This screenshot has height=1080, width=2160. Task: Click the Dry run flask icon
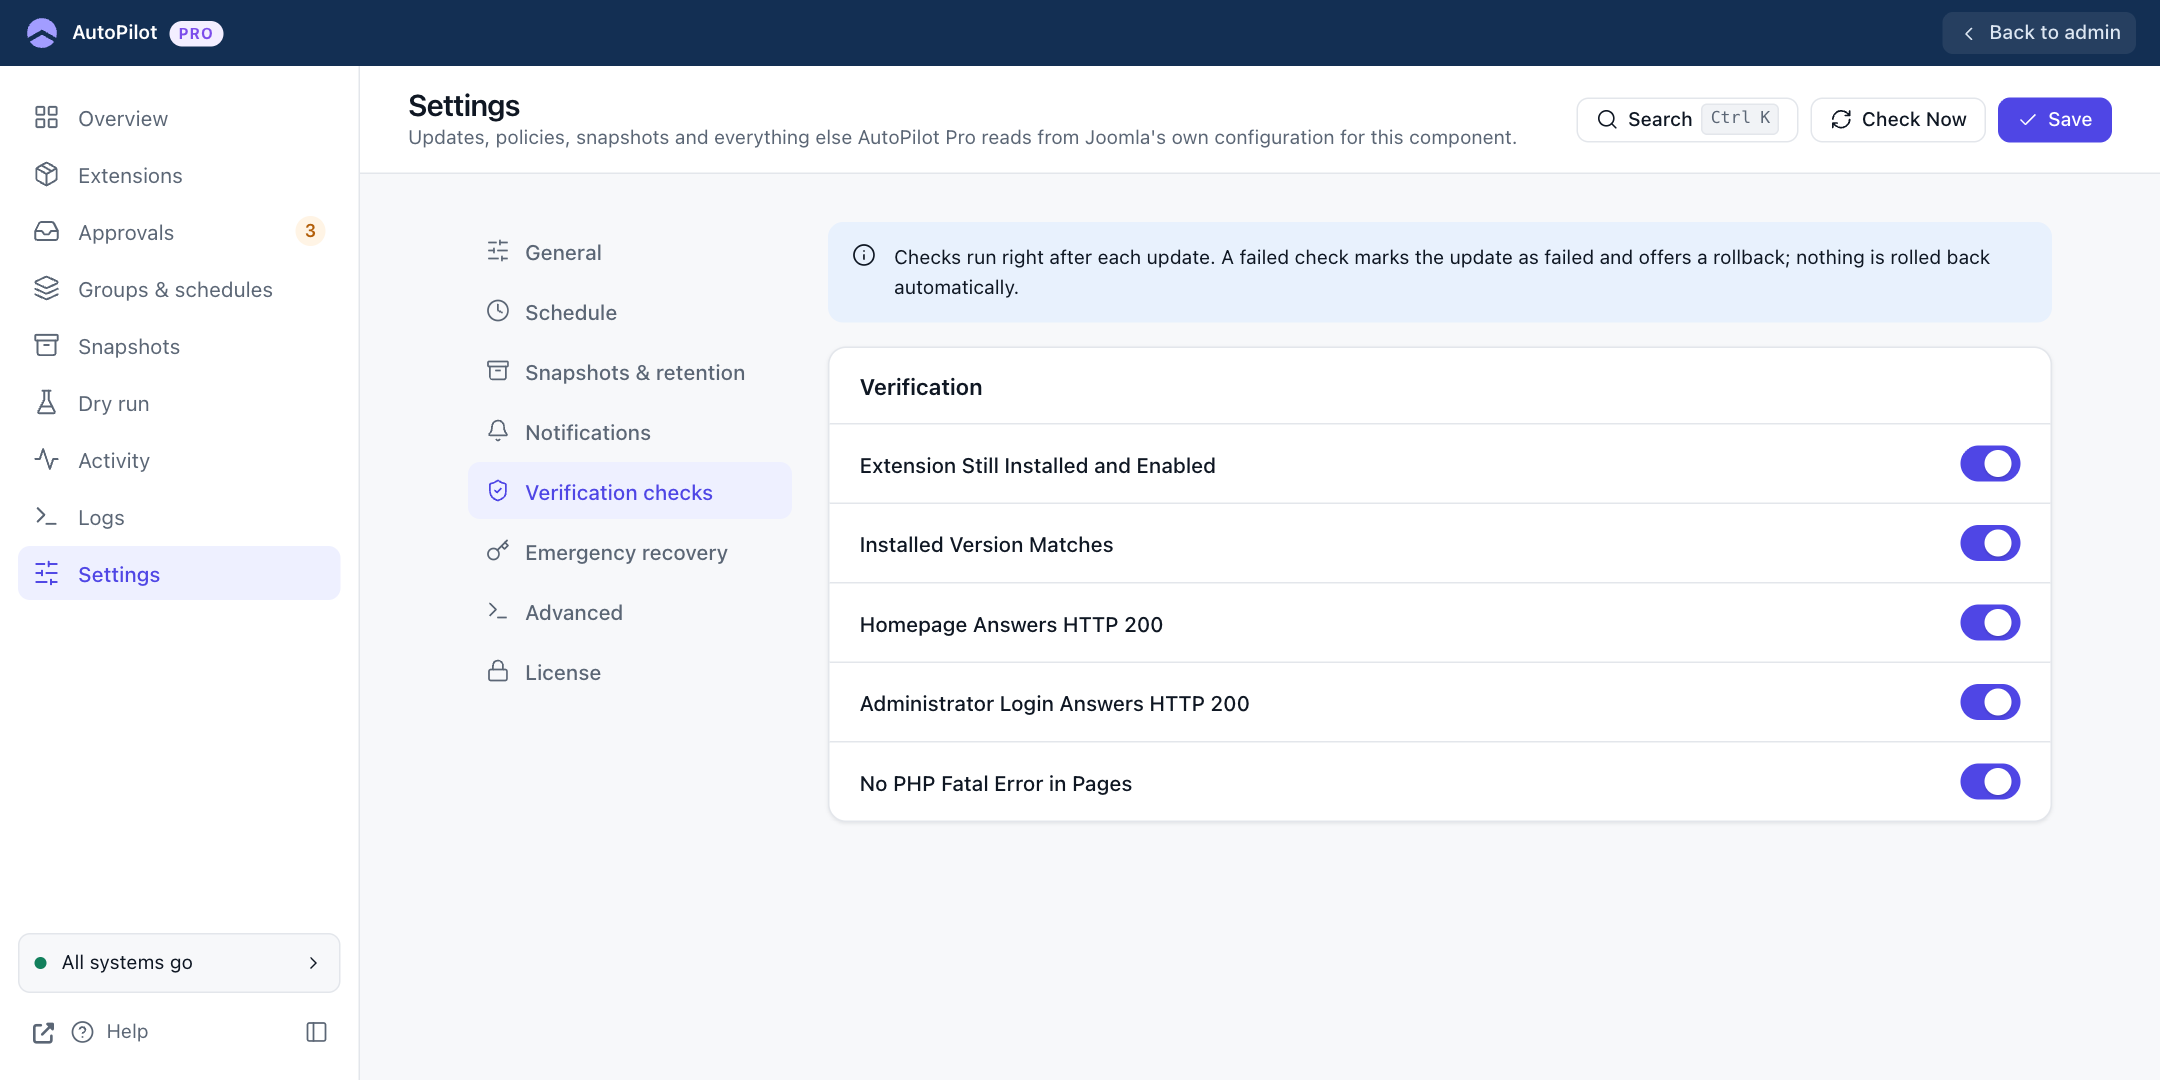point(46,403)
